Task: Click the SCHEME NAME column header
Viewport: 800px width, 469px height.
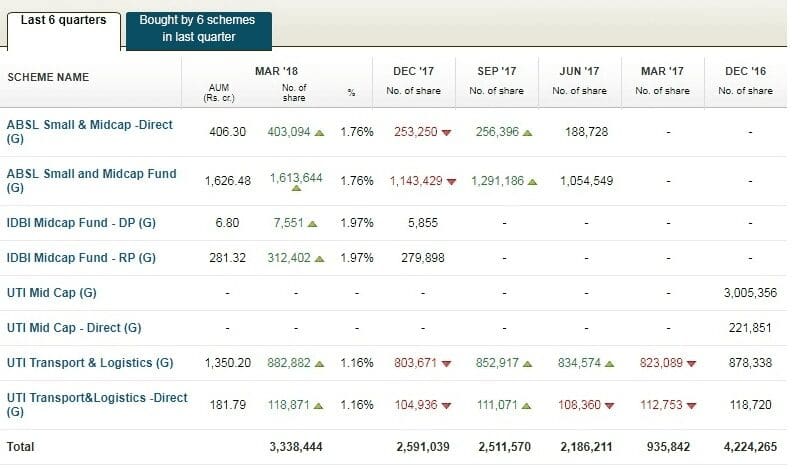Action: pos(48,77)
